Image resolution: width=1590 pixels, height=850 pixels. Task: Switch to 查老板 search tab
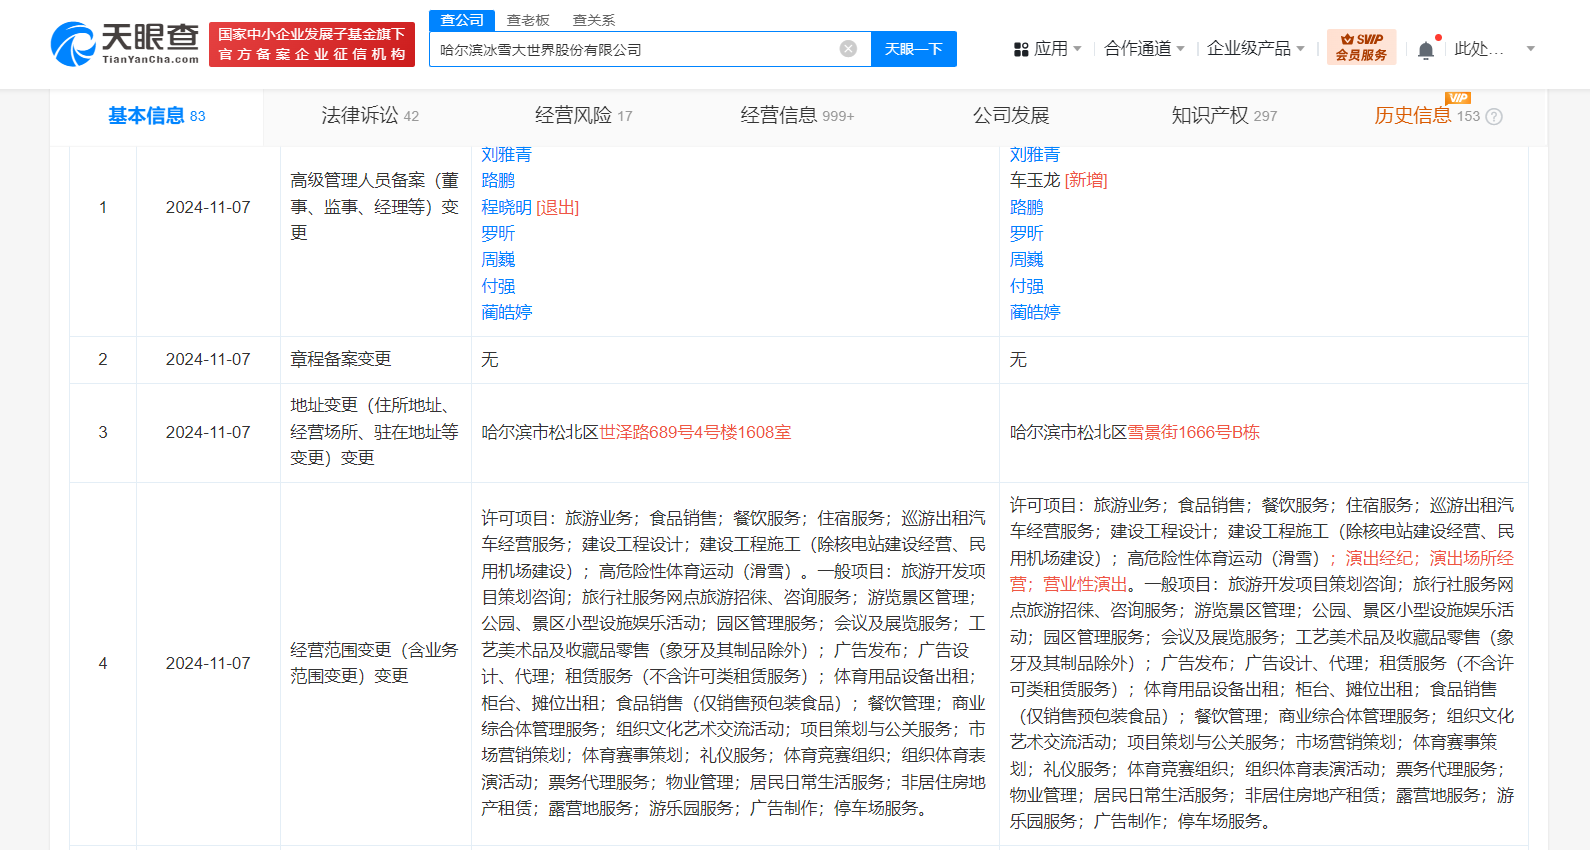pyautogui.click(x=528, y=20)
